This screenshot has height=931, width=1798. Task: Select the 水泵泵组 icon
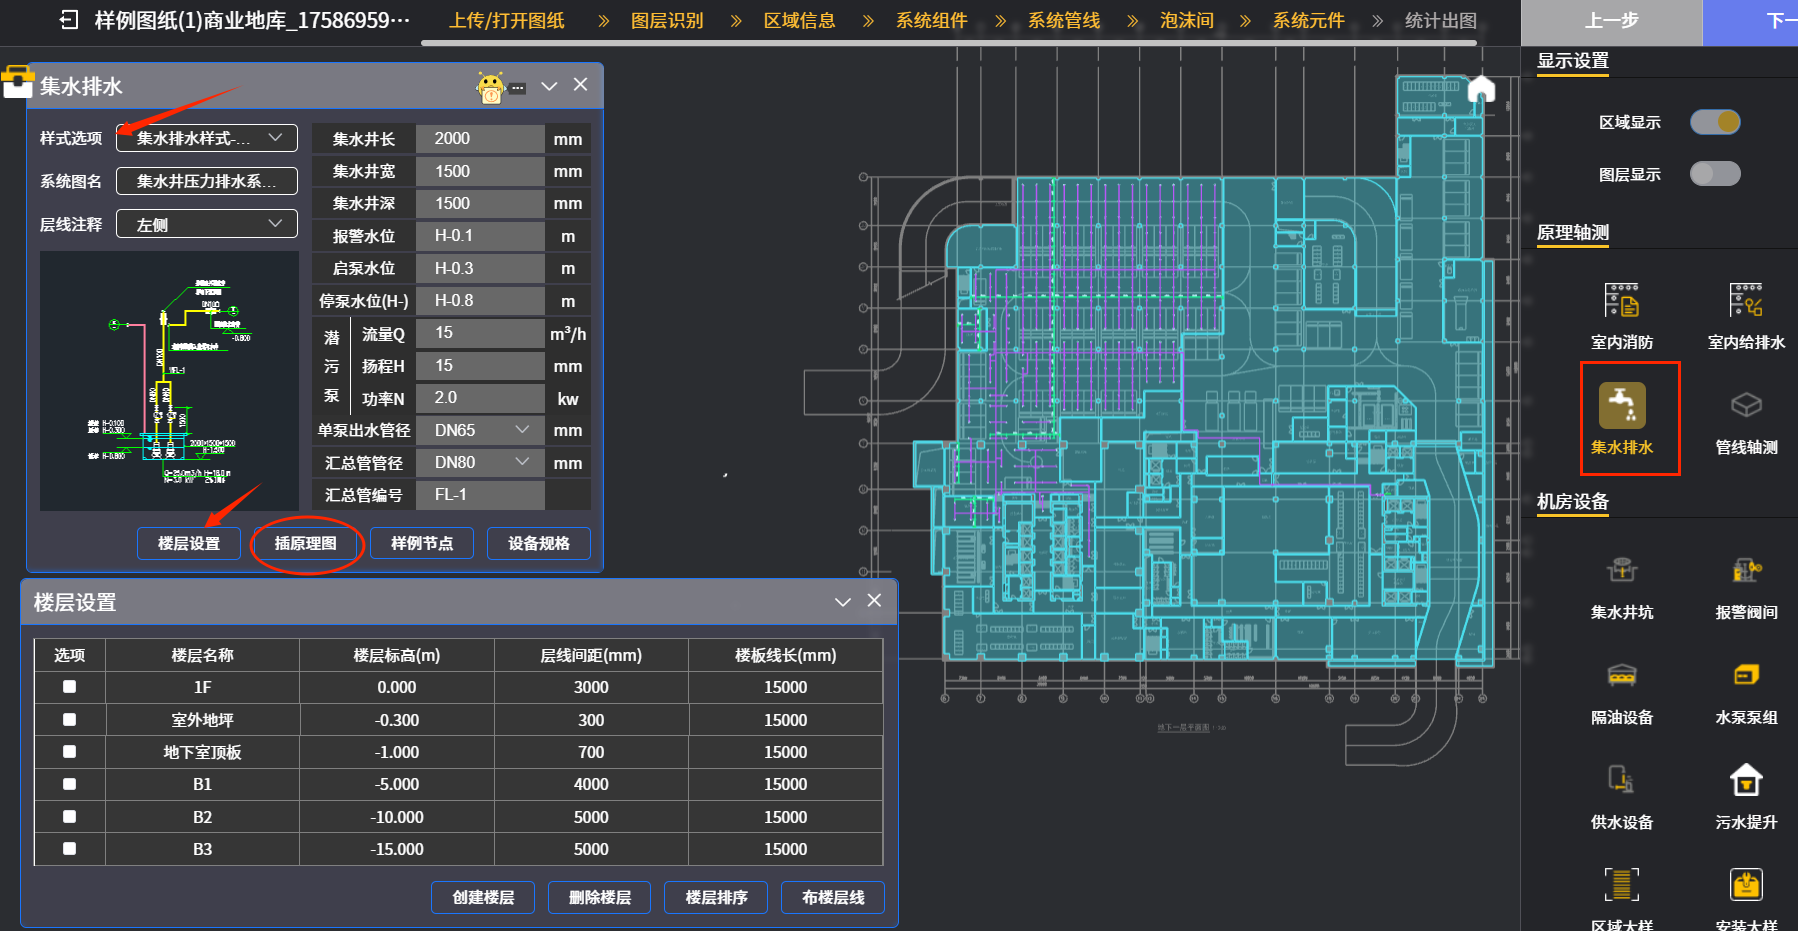[x=1745, y=676]
